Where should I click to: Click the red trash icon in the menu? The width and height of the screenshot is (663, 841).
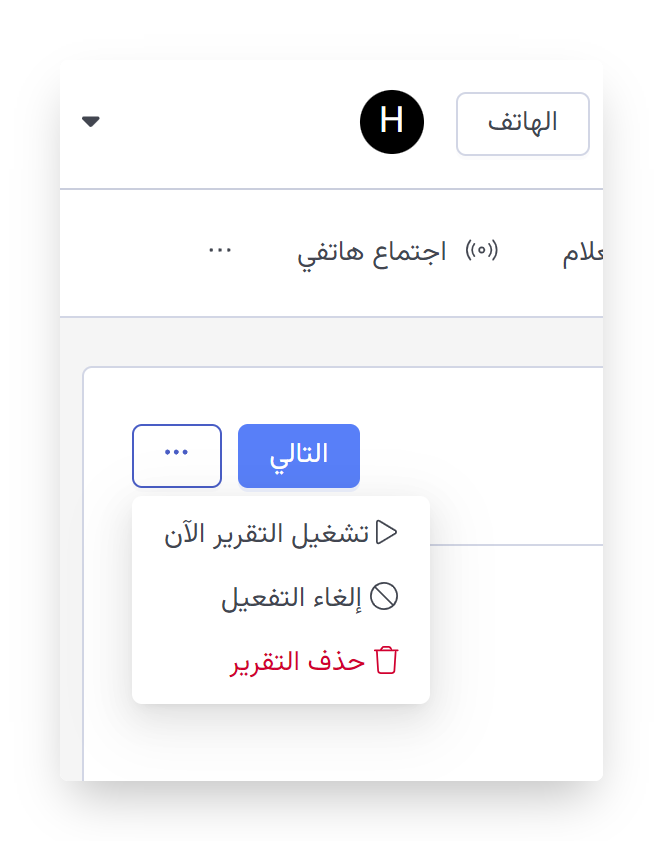pyautogui.click(x=386, y=661)
